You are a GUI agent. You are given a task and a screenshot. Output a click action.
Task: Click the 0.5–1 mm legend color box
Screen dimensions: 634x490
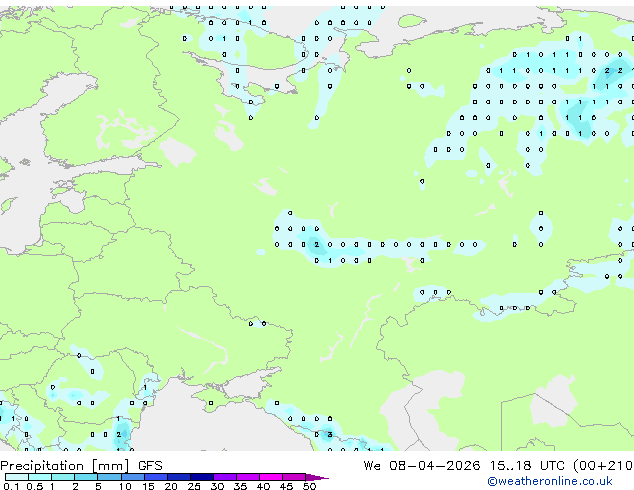click(40, 477)
